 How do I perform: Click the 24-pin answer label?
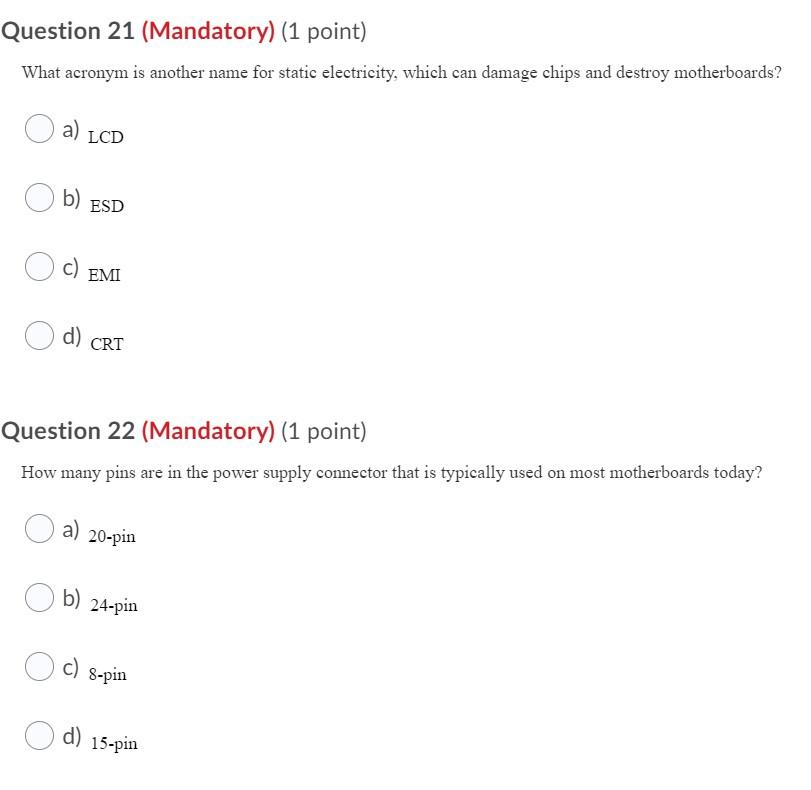(x=113, y=605)
